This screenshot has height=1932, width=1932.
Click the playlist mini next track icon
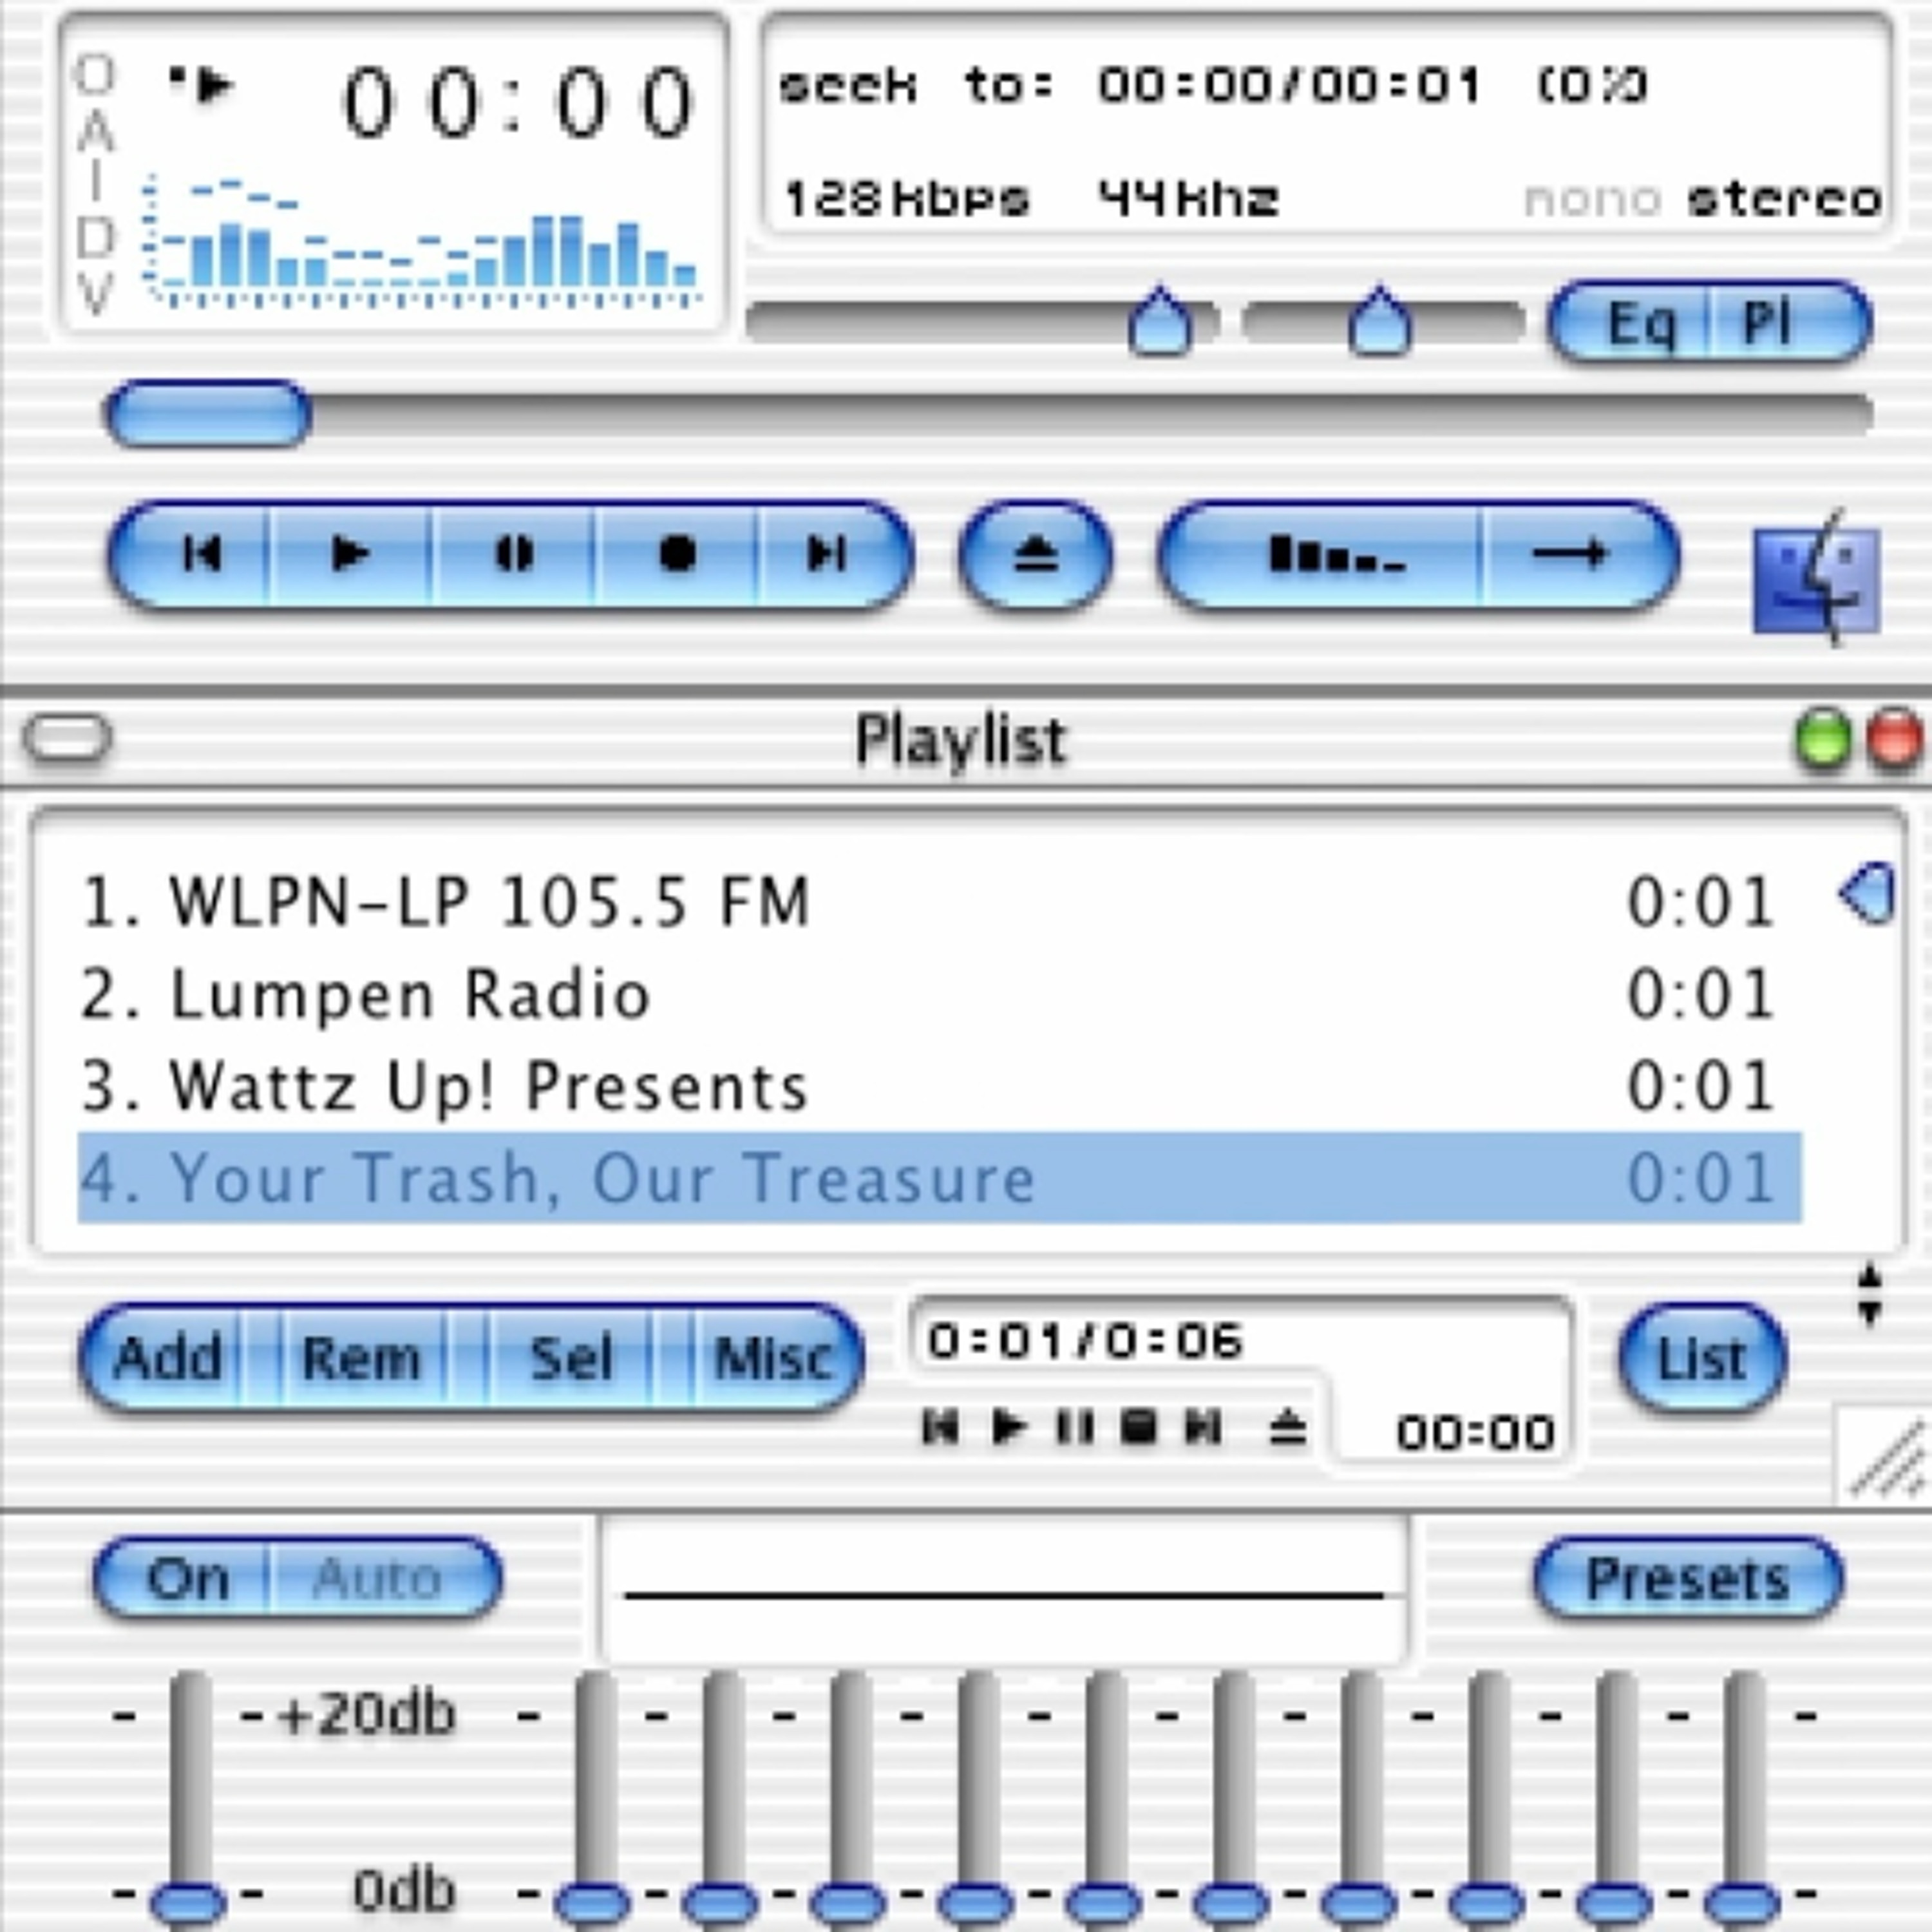coord(1202,1427)
